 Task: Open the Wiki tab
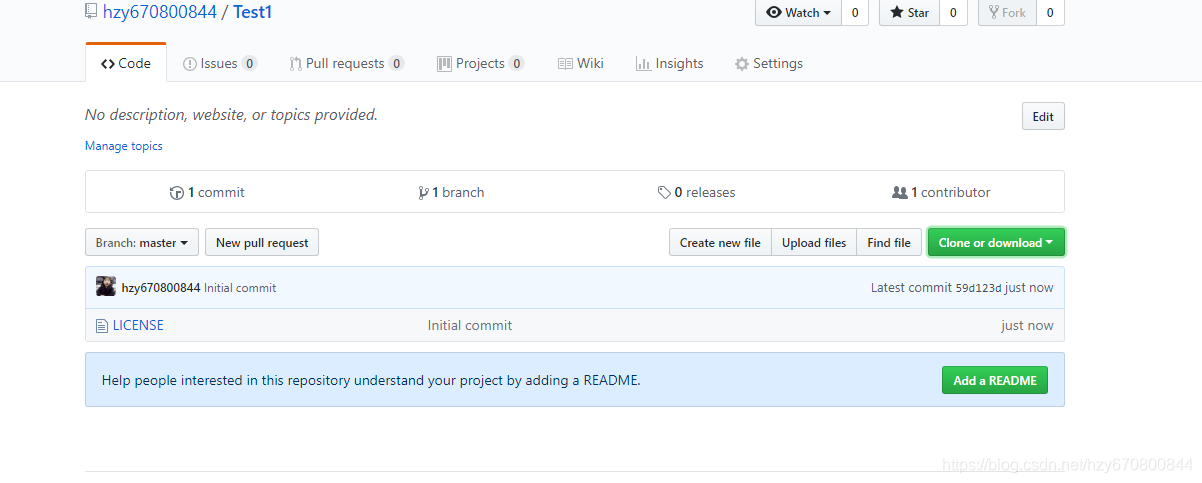581,63
